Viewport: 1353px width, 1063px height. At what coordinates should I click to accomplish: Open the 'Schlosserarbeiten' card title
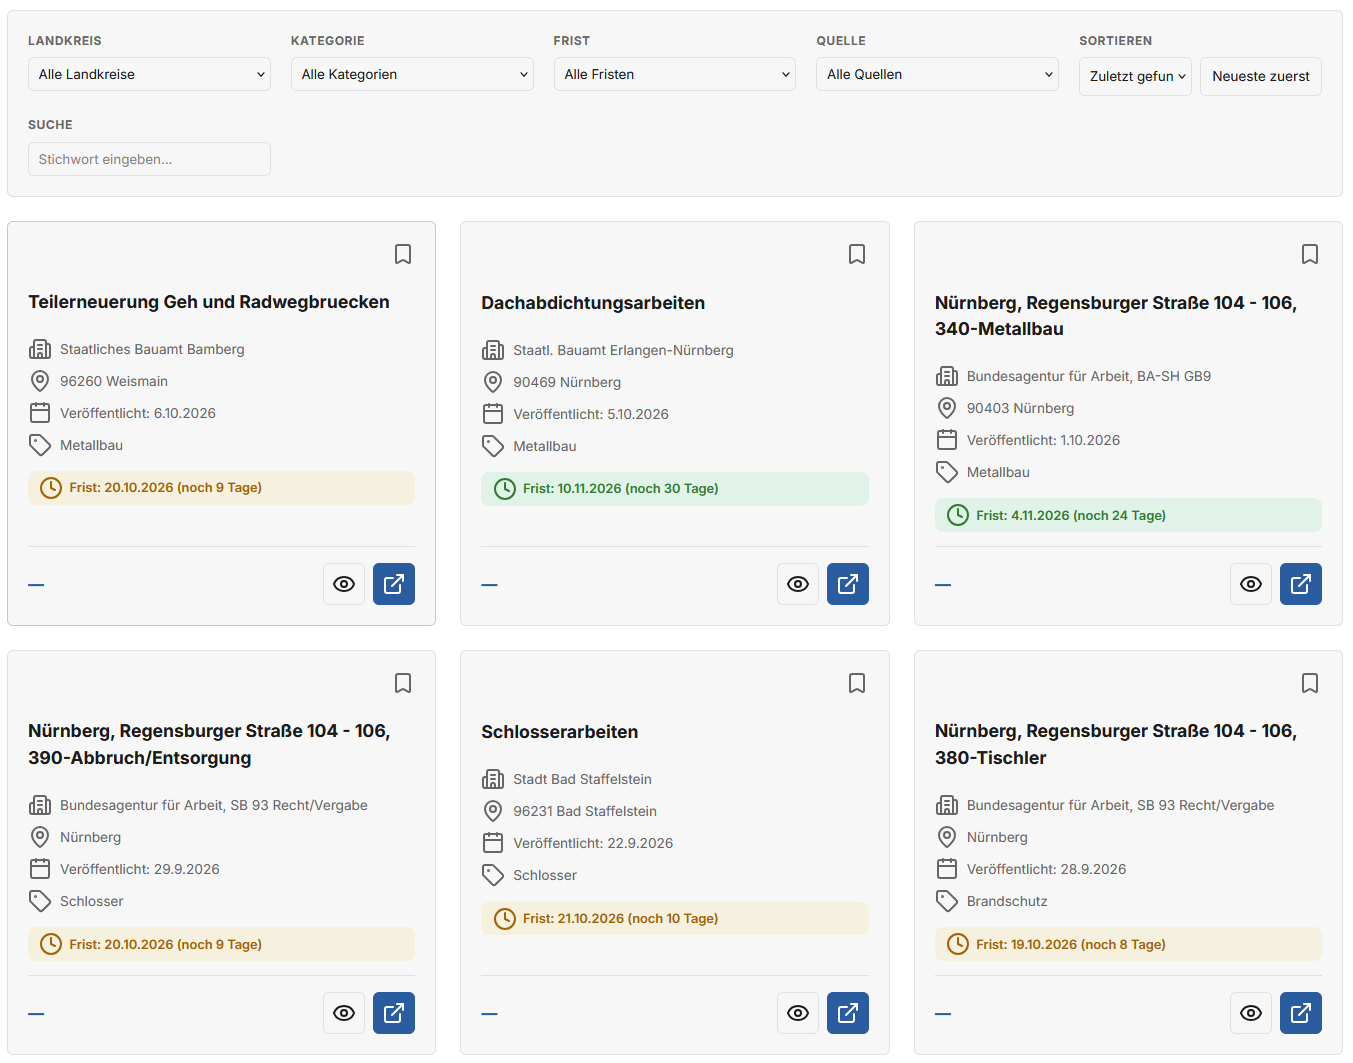pyautogui.click(x=560, y=732)
